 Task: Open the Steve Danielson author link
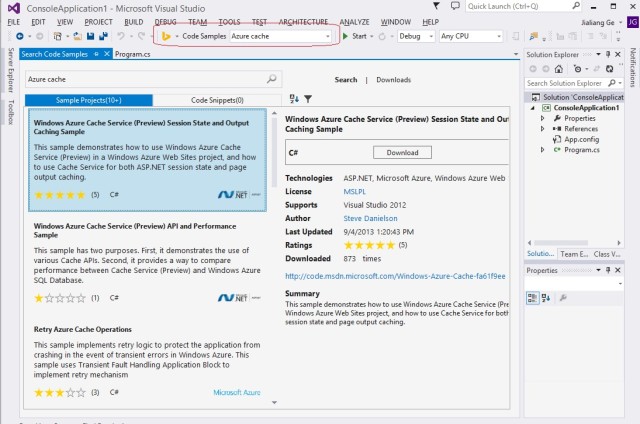[370, 219]
